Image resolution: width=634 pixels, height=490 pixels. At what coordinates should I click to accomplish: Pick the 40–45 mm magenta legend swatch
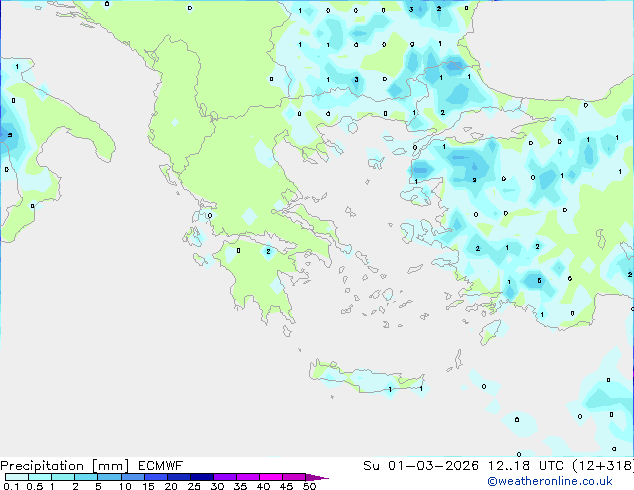click(271, 477)
